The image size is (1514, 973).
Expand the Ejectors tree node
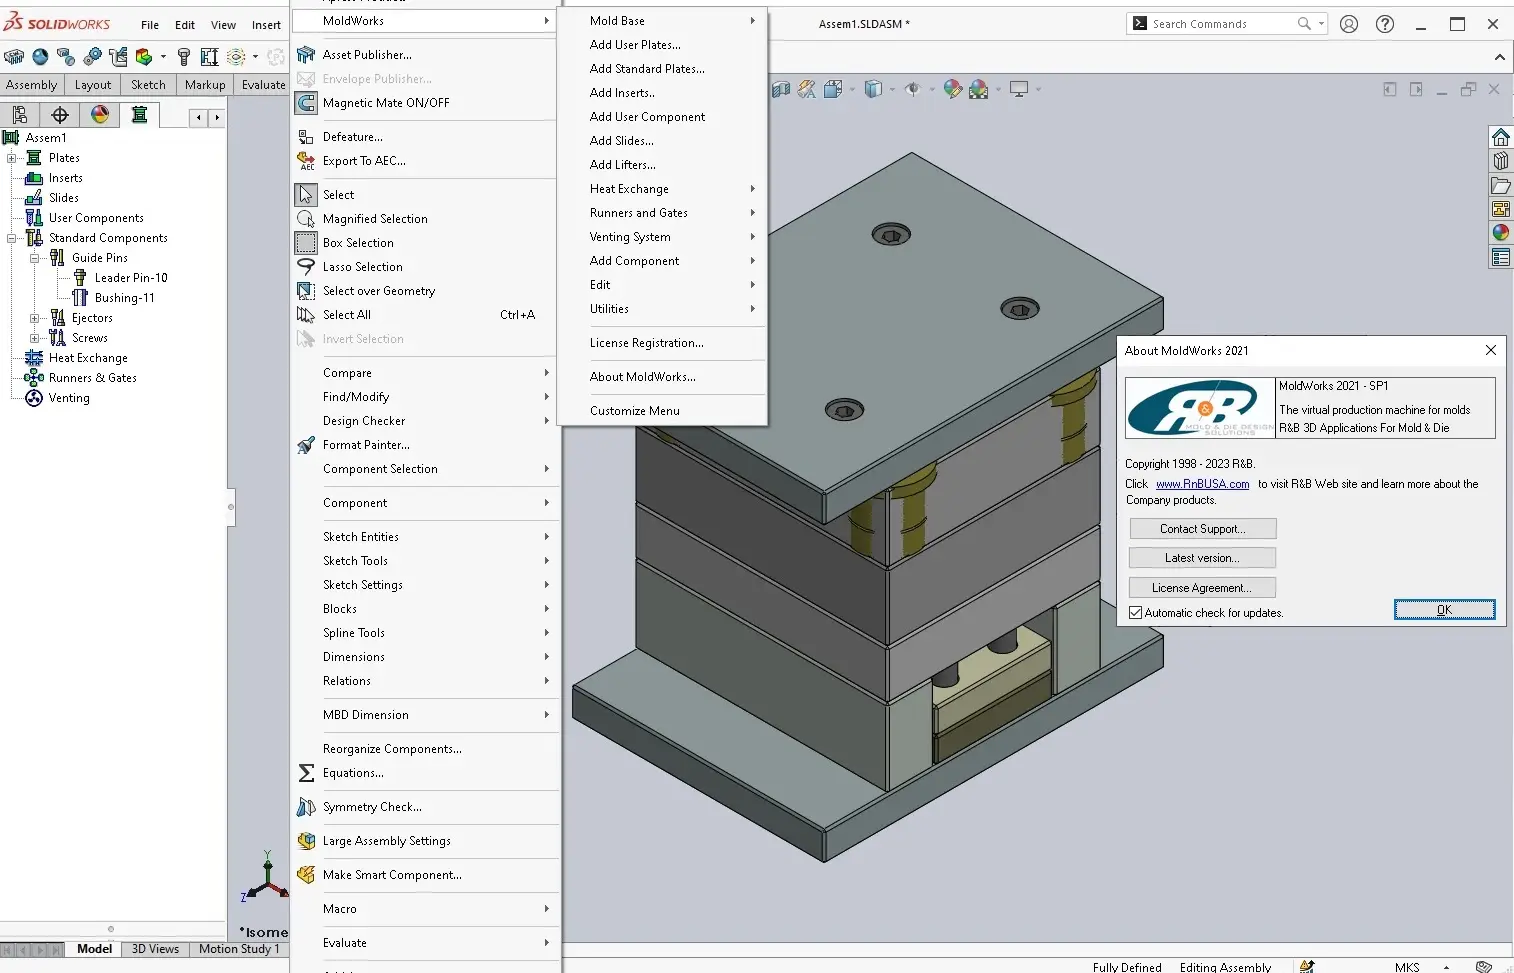[x=34, y=318]
